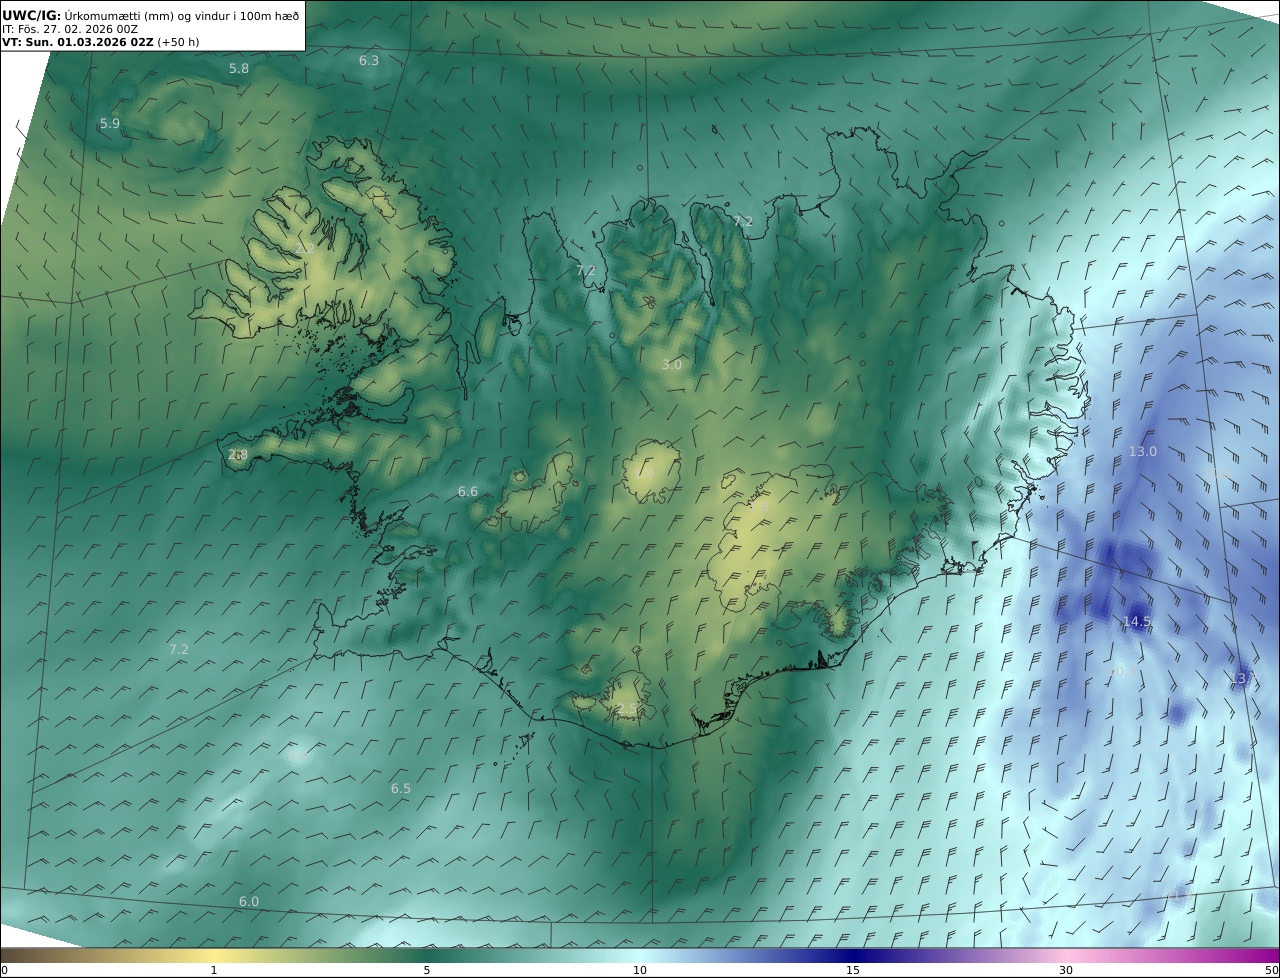Click the 6.3 precipitation value label
The image size is (1280, 978).
pos(369,61)
